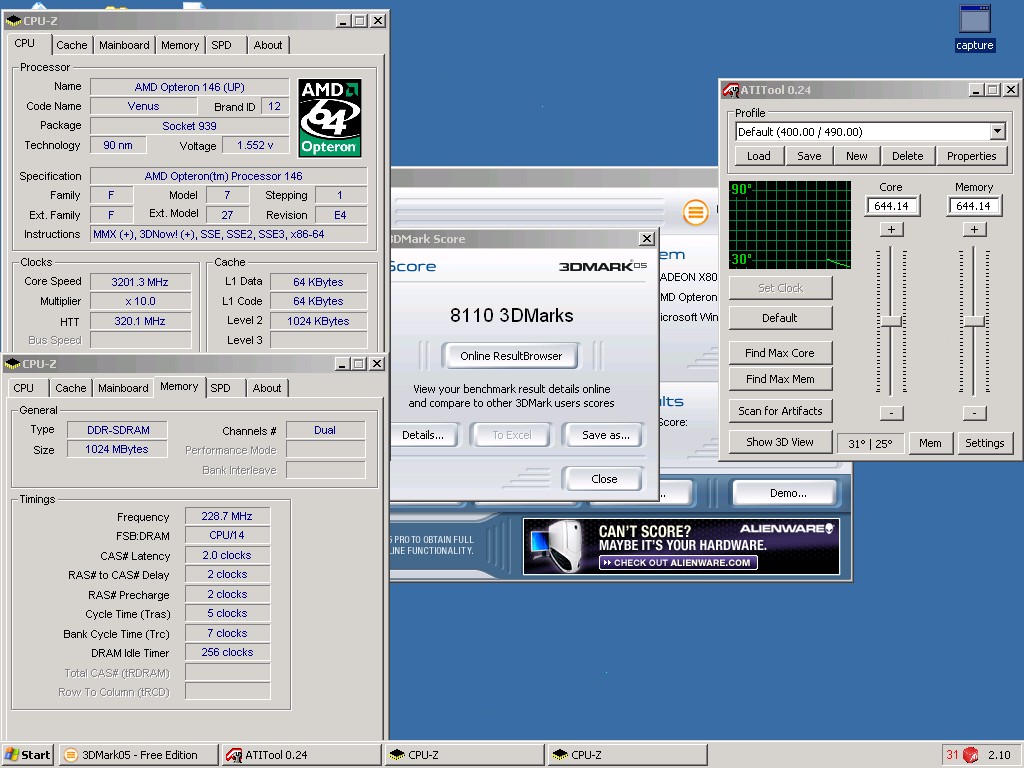The width and height of the screenshot is (1024, 768).
Task: Click the '8110 3DMarks' score text
Action: pyautogui.click(x=511, y=315)
